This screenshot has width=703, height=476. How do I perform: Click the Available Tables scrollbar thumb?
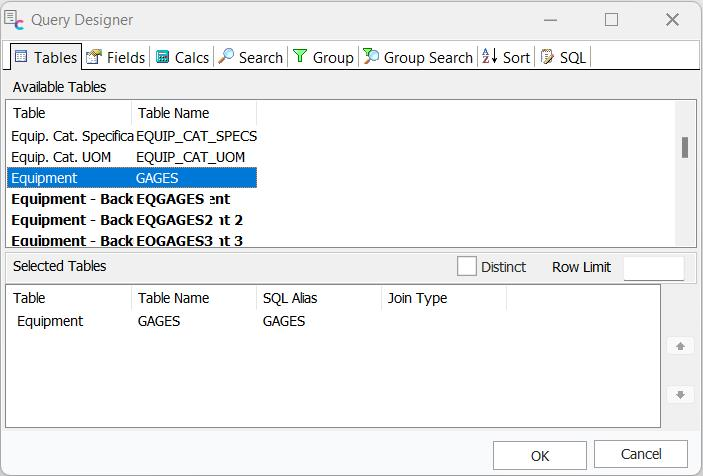pyautogui.click(x=685, y=148)
